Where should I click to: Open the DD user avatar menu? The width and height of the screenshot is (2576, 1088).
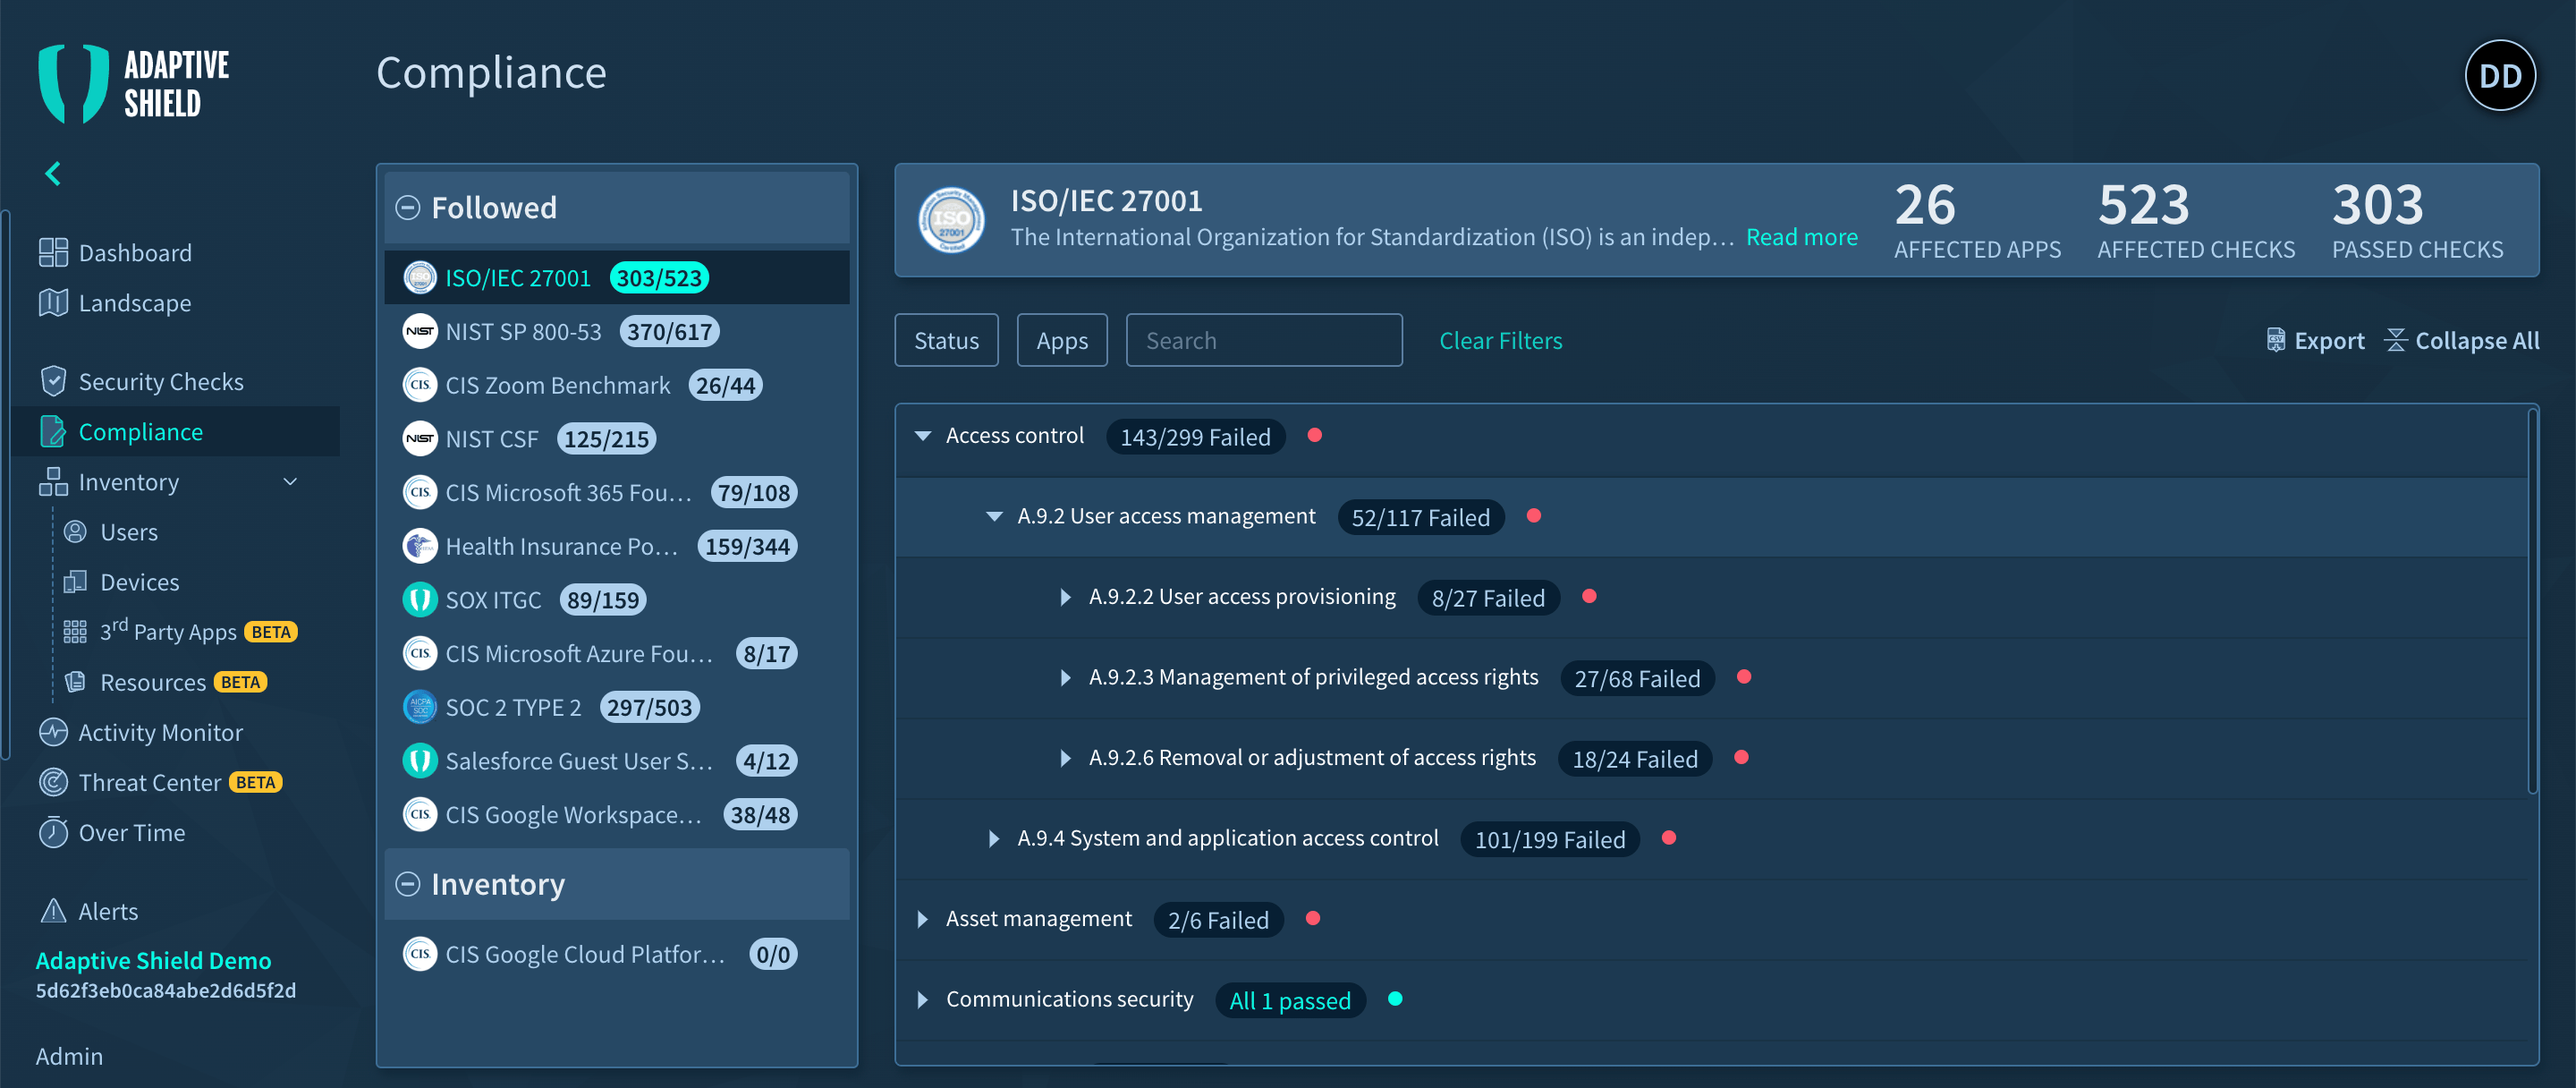2500,76
